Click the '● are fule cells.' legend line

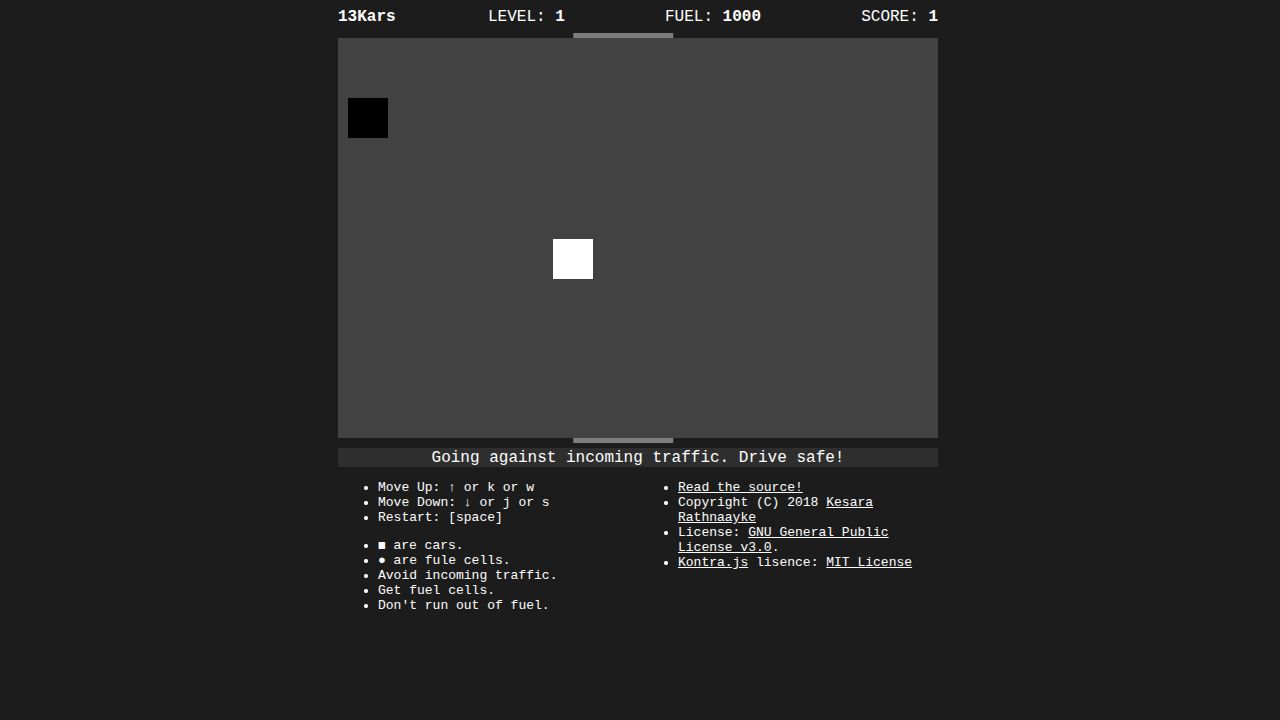pyautogui.click(x=444, y=560)
